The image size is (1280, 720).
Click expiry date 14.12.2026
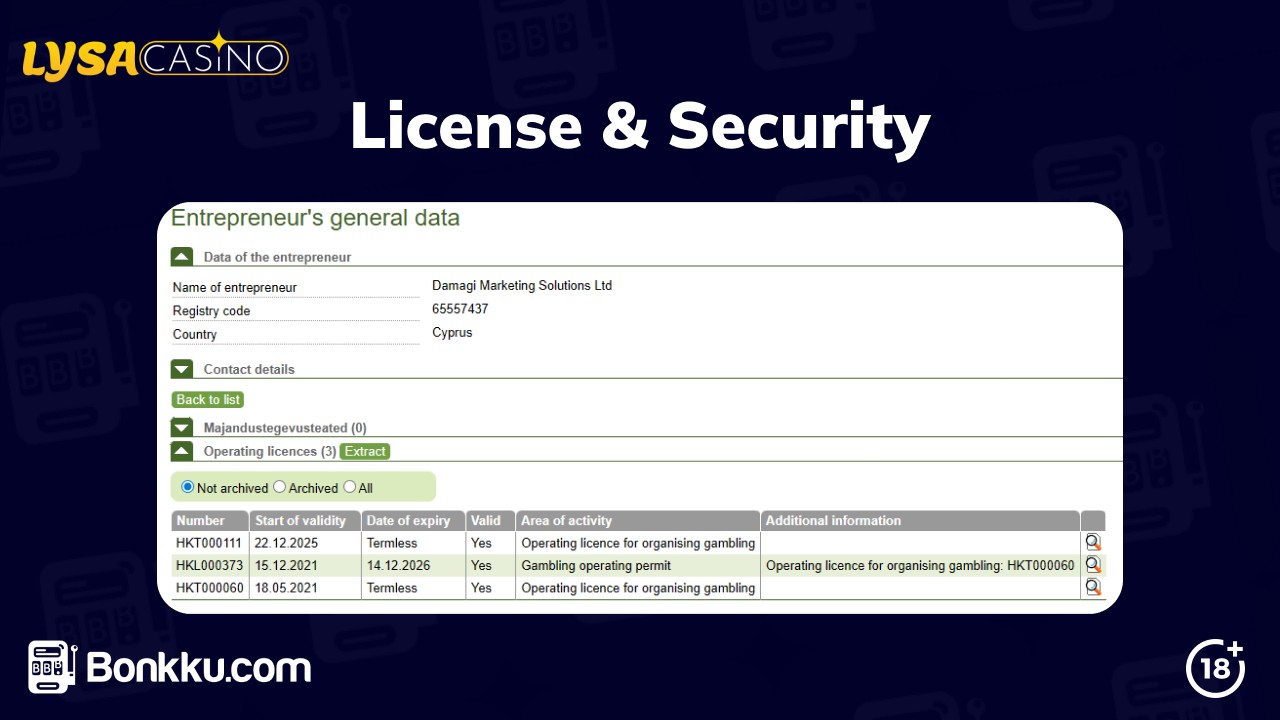pyautogui.click(x=398, y=565)
